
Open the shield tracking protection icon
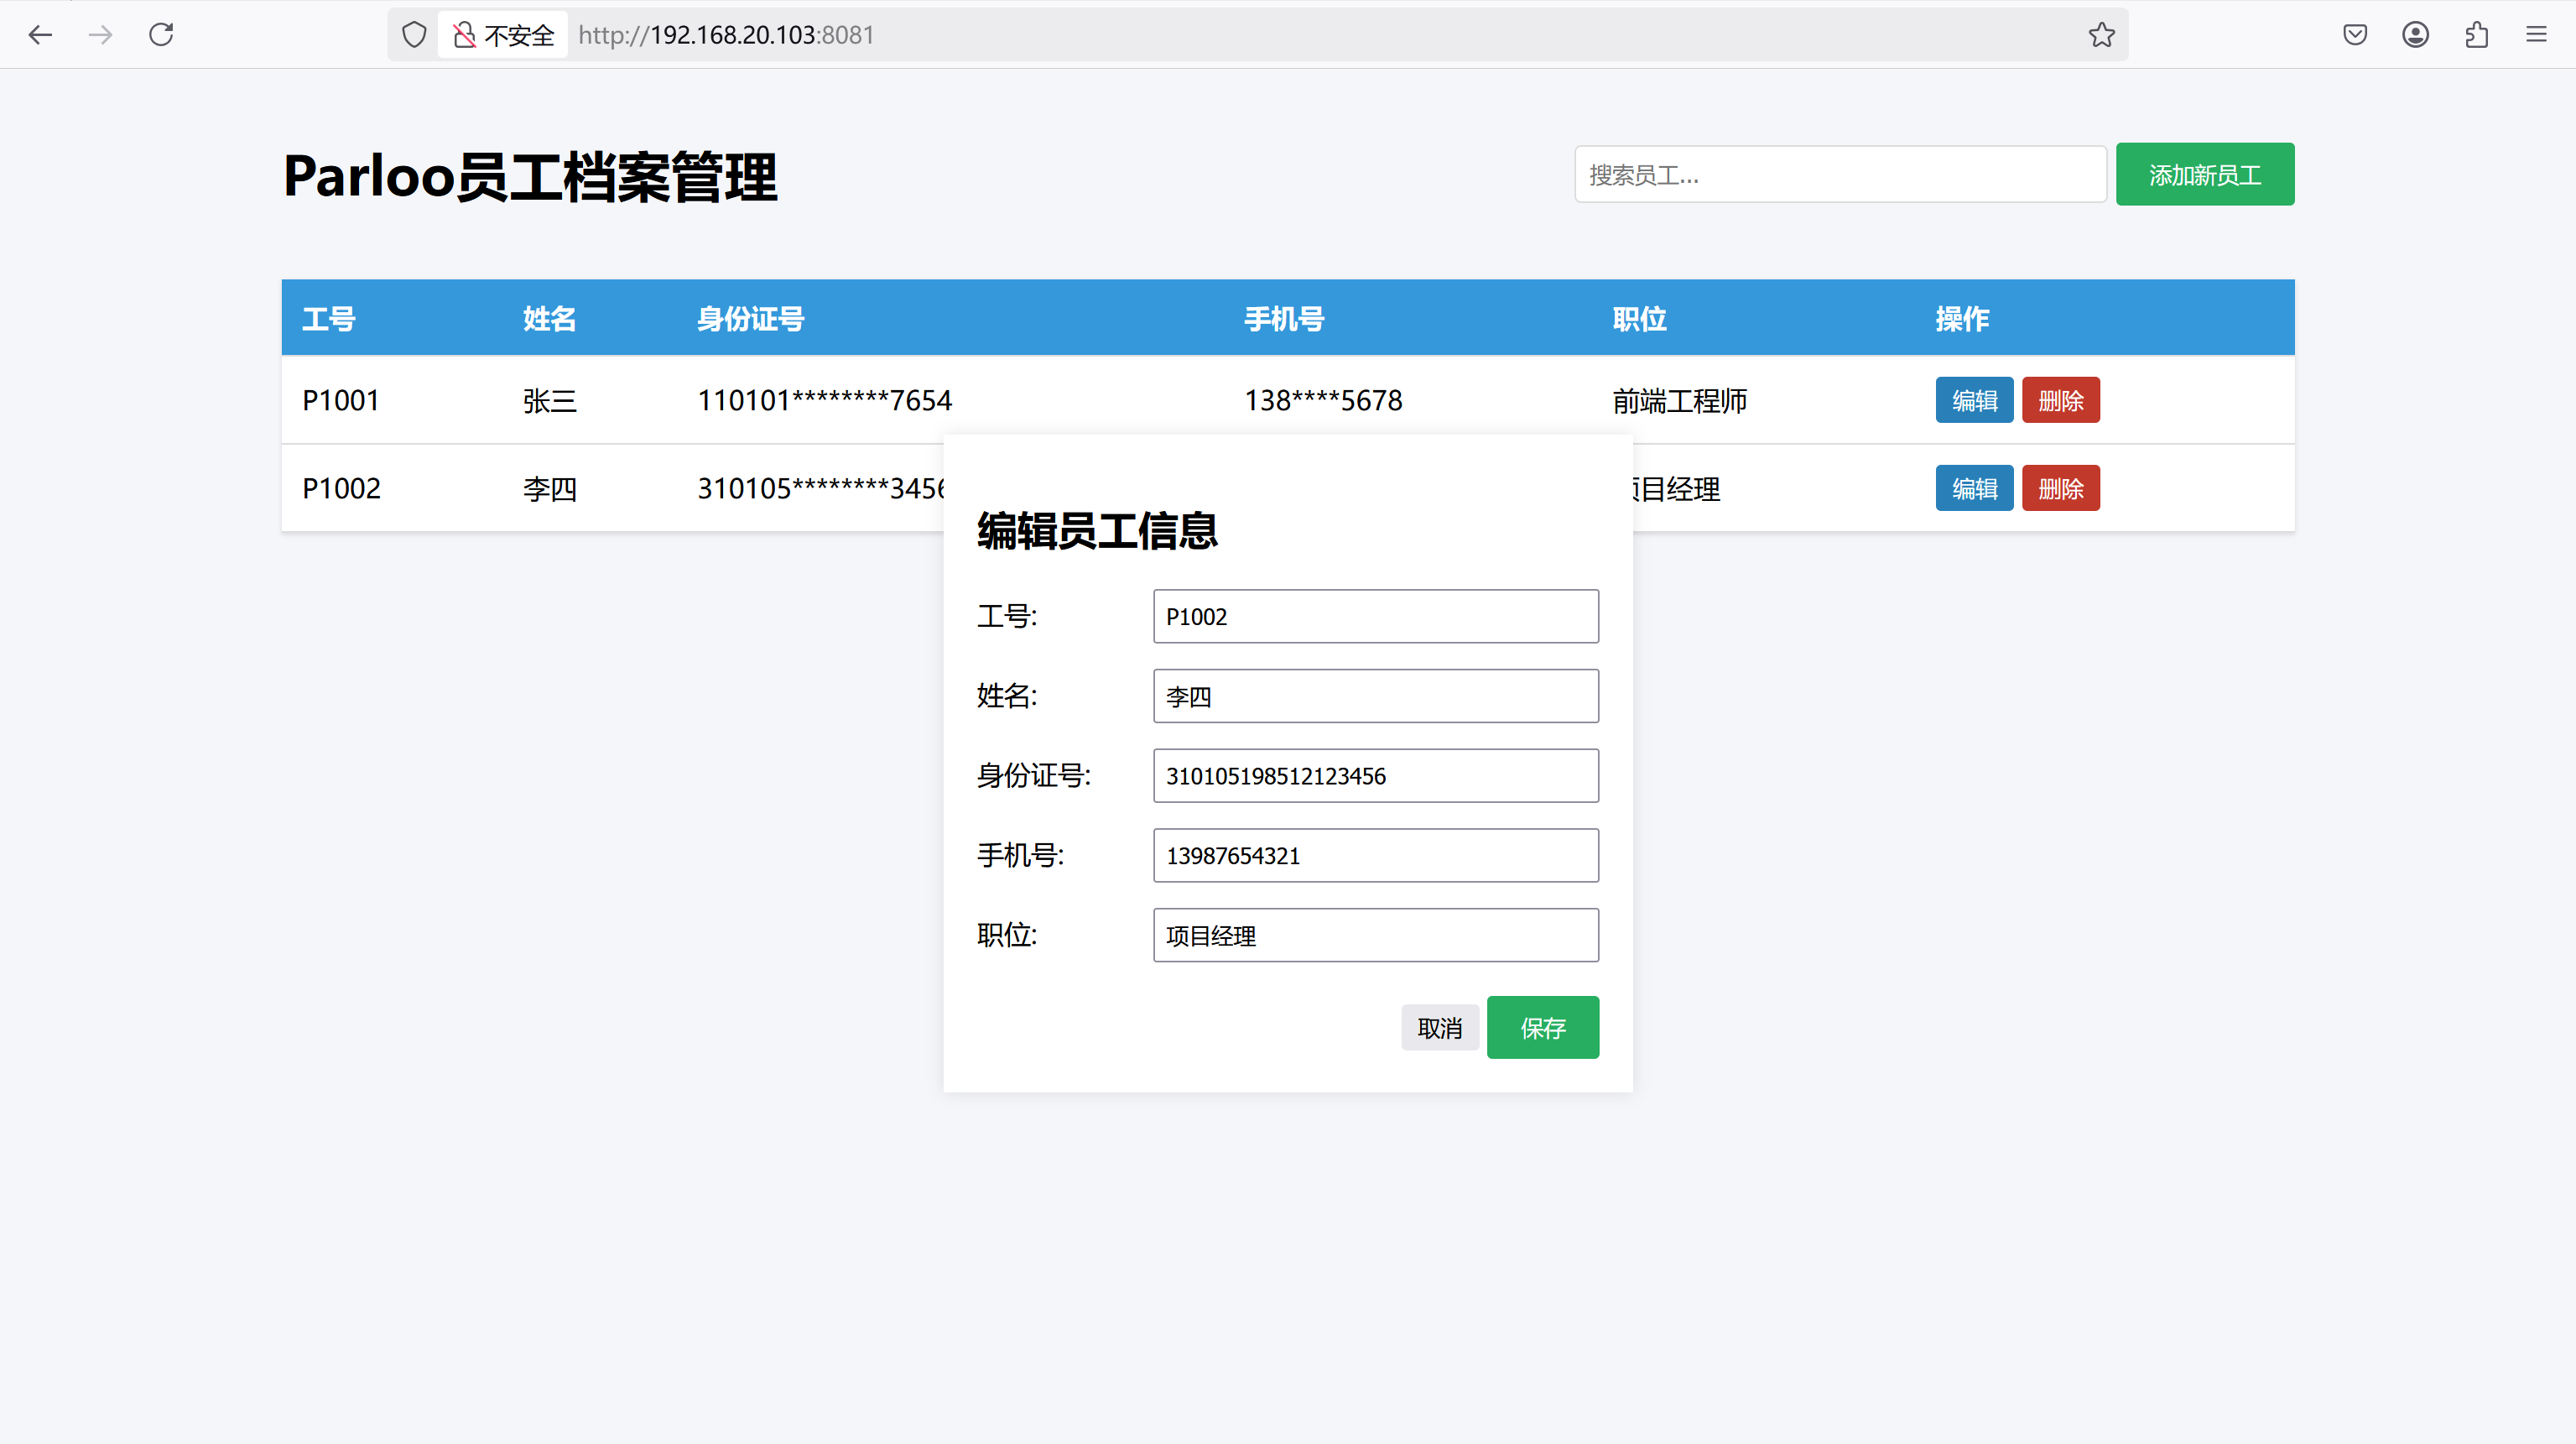pos(414,35)
